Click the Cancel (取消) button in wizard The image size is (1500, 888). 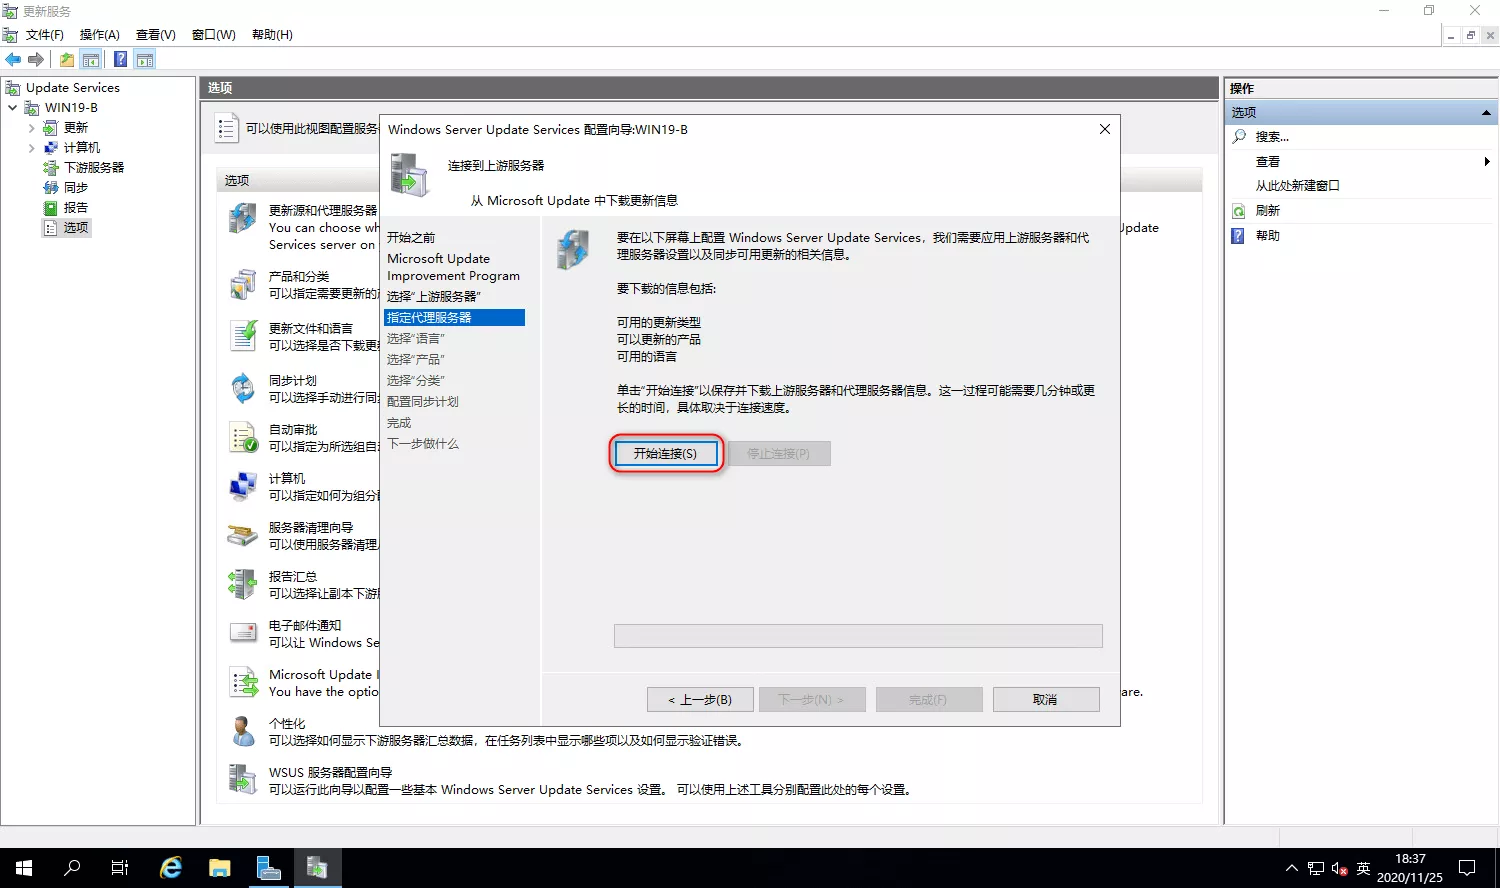coord(1045,700)
